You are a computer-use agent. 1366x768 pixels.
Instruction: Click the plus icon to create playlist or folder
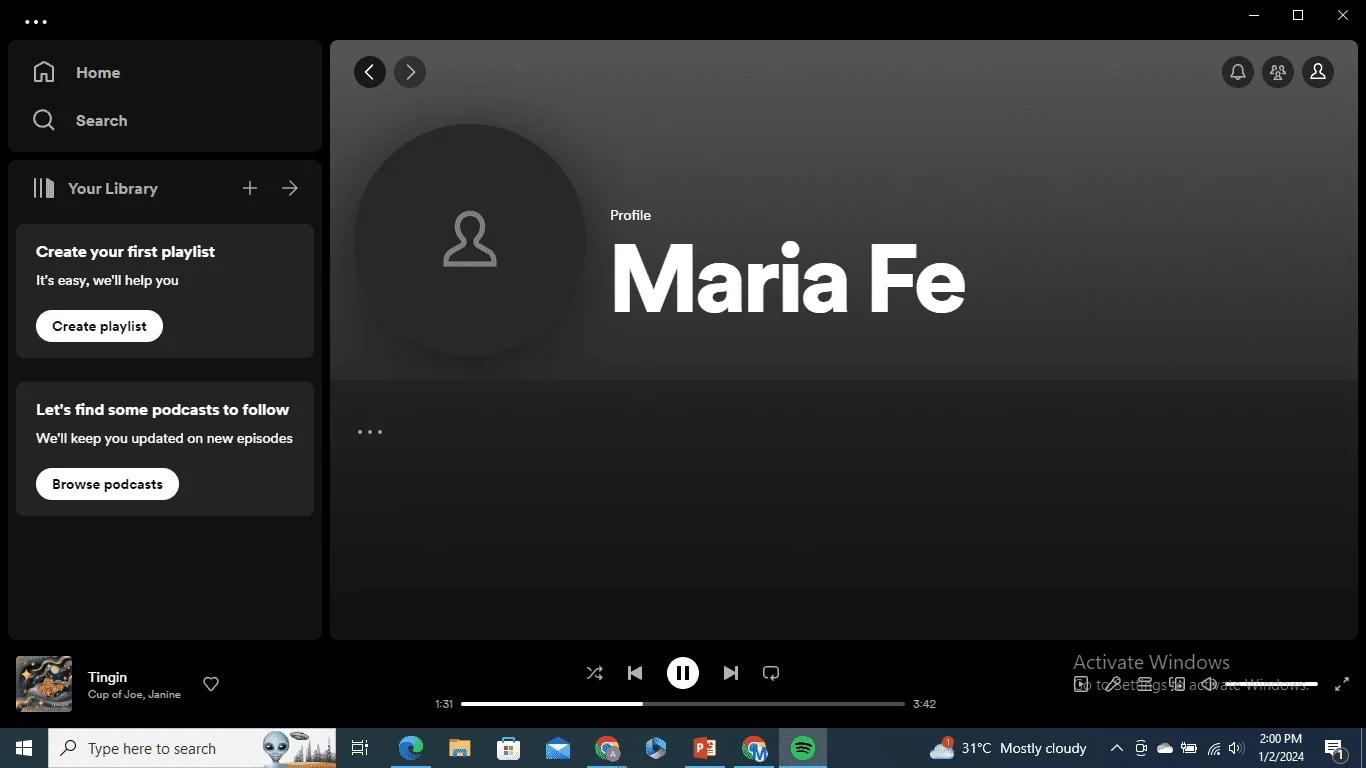pyautogui.click(x=250, y=188)
